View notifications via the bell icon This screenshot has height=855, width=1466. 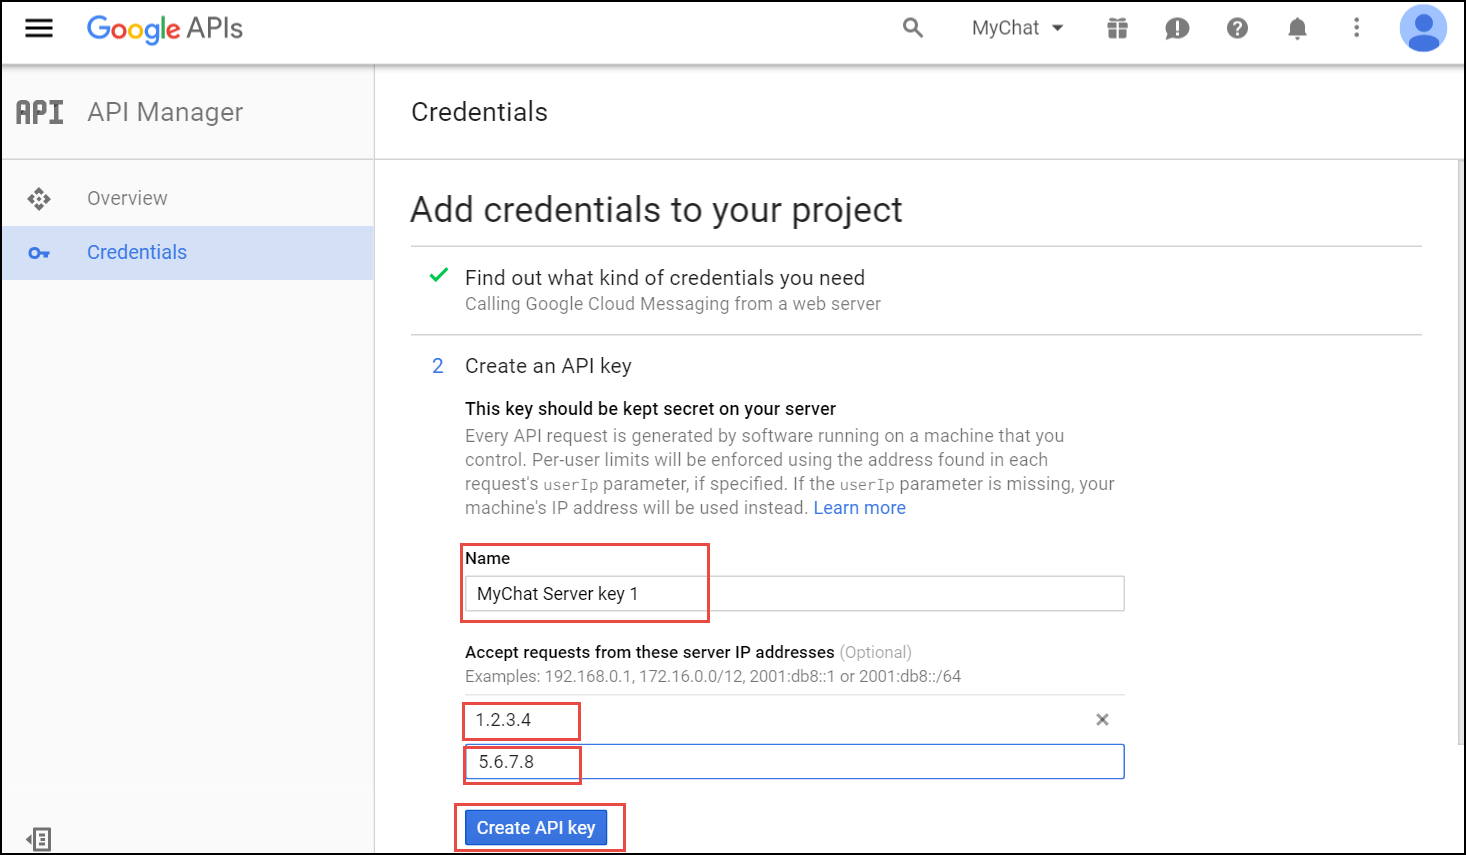(x=1297, y=28)
